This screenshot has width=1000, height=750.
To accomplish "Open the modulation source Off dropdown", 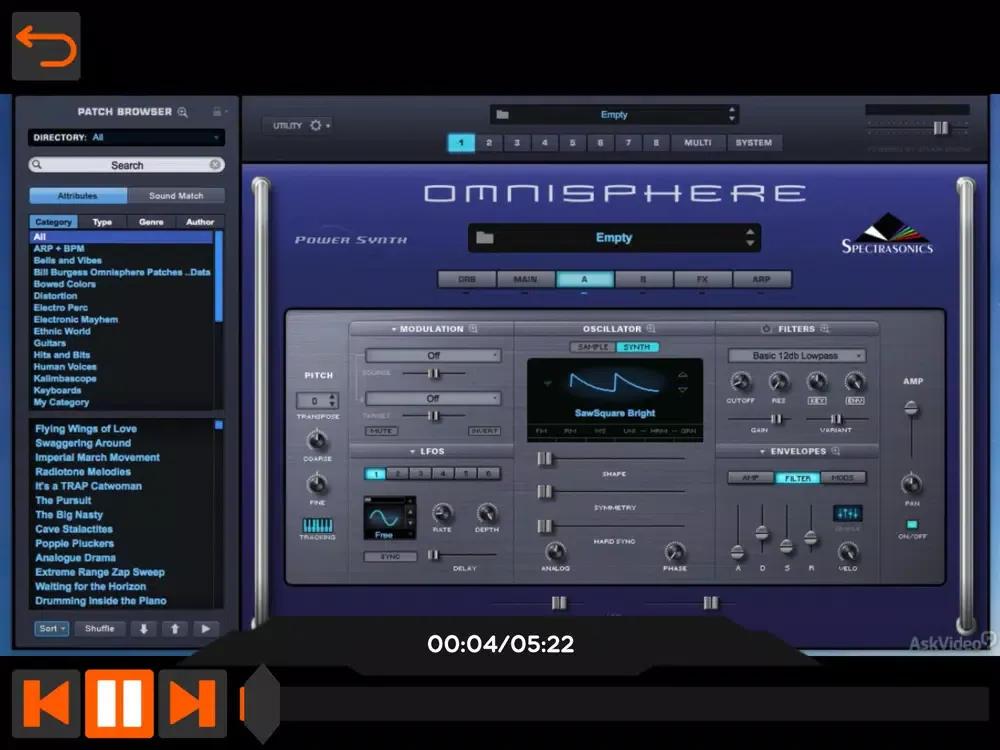I will pos(433,355).
